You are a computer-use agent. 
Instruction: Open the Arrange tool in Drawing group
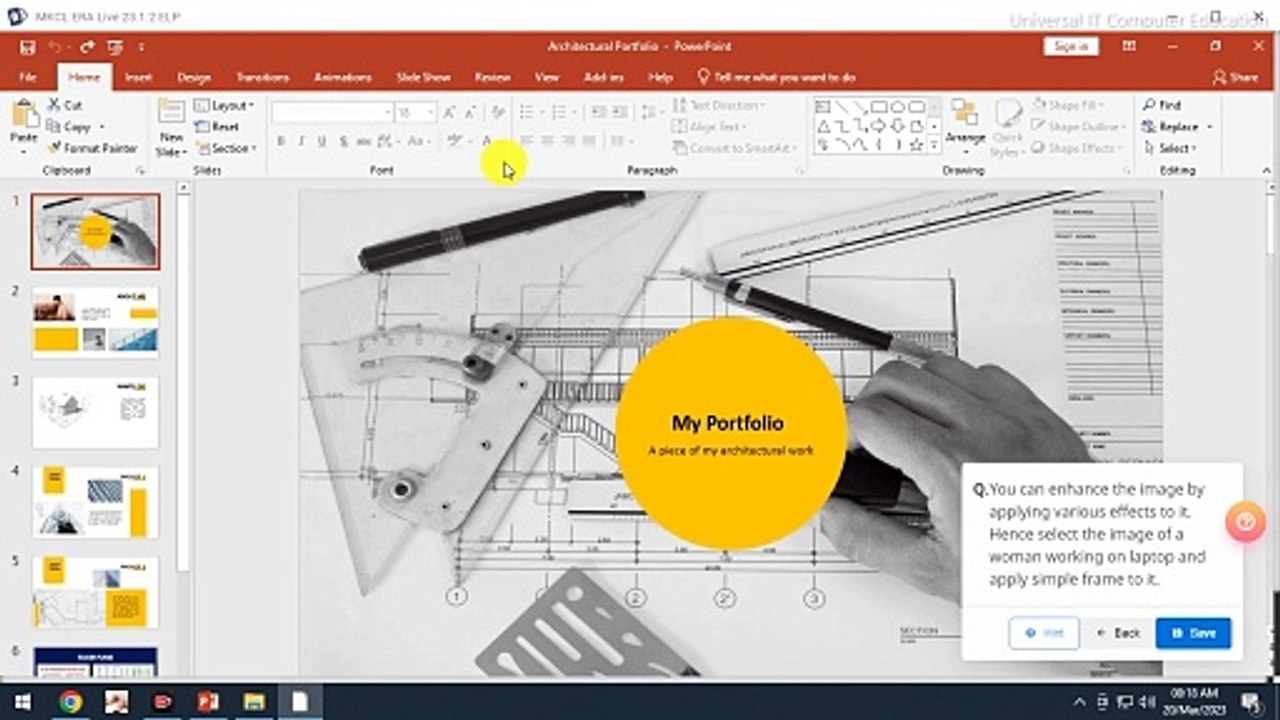click(965, 115)
